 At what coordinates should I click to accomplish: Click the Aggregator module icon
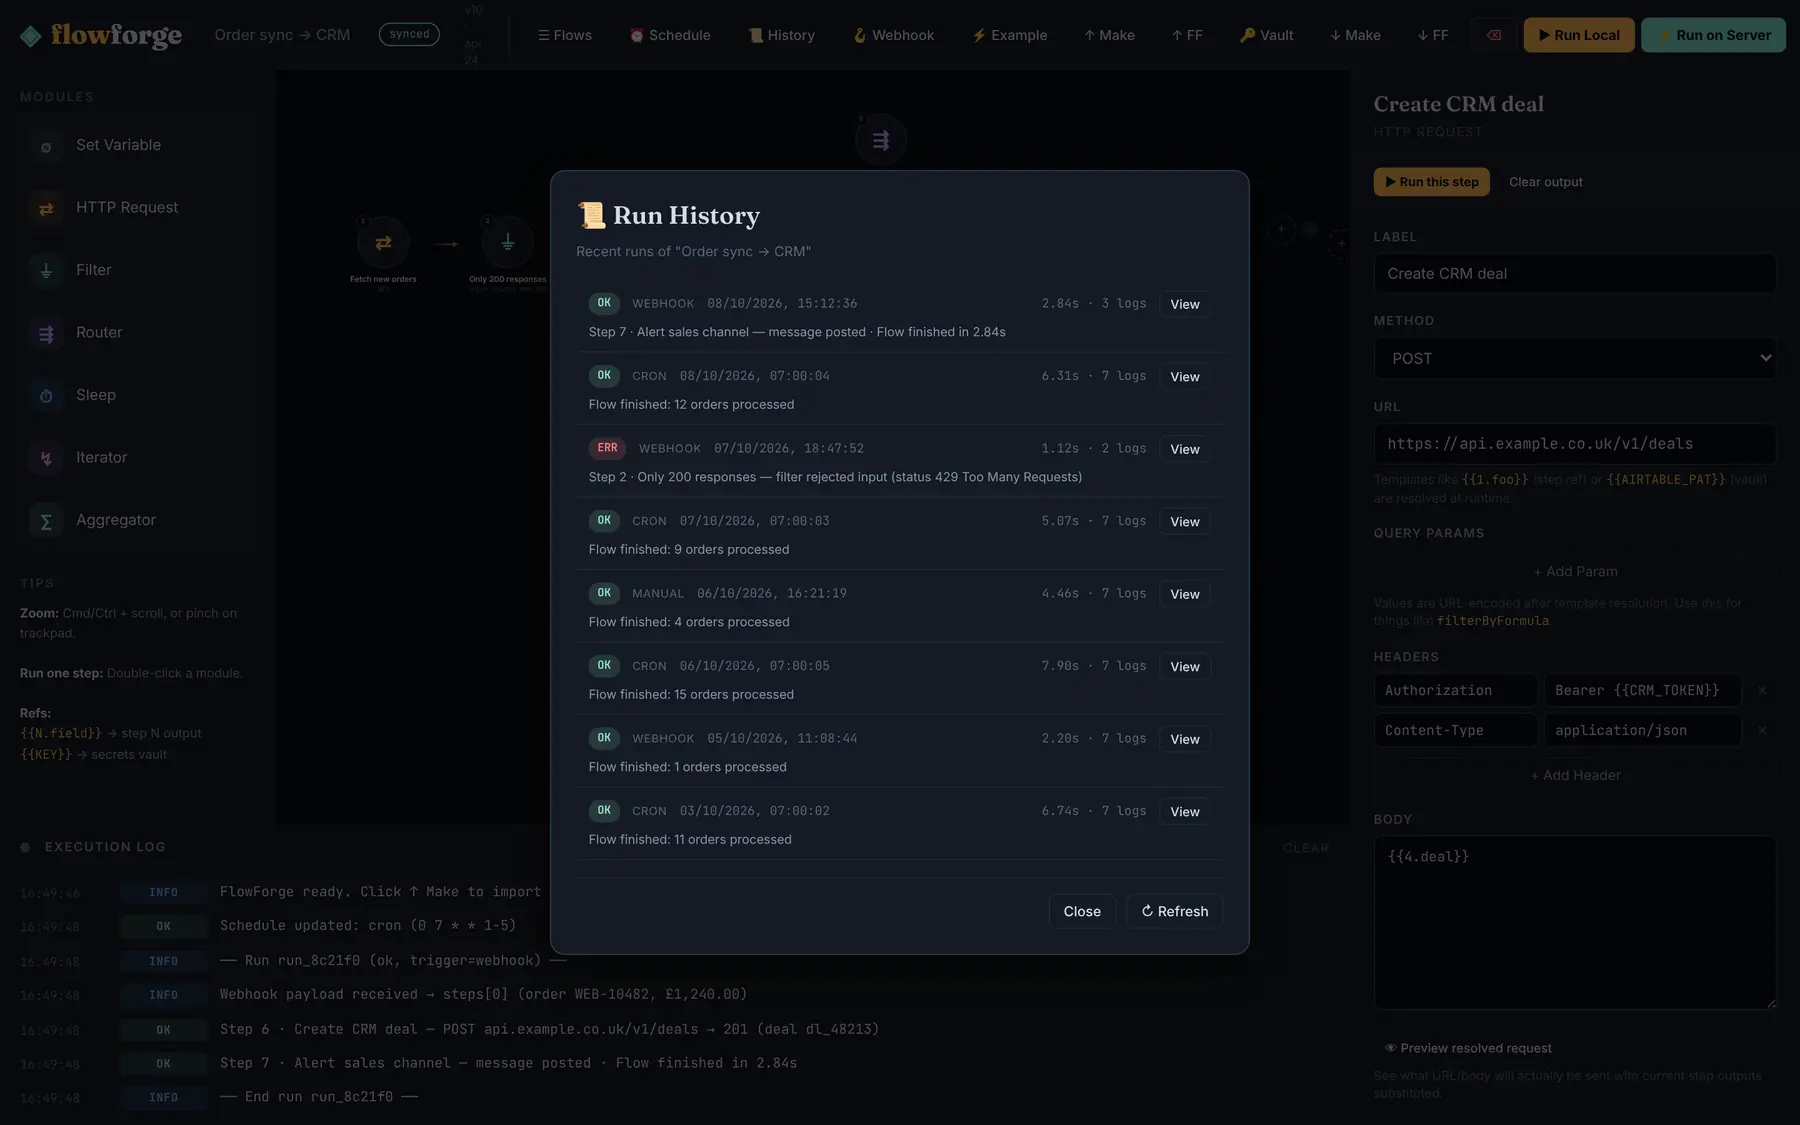click(46, 521)
